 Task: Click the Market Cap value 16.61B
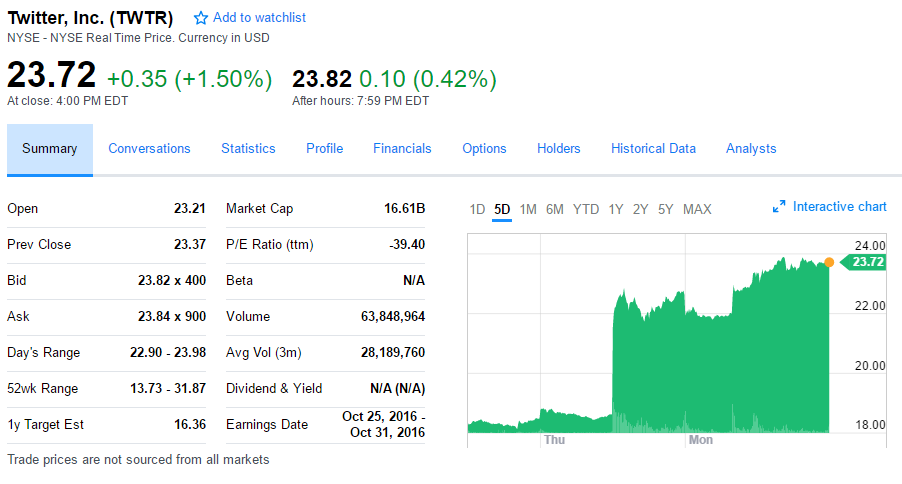404,208
